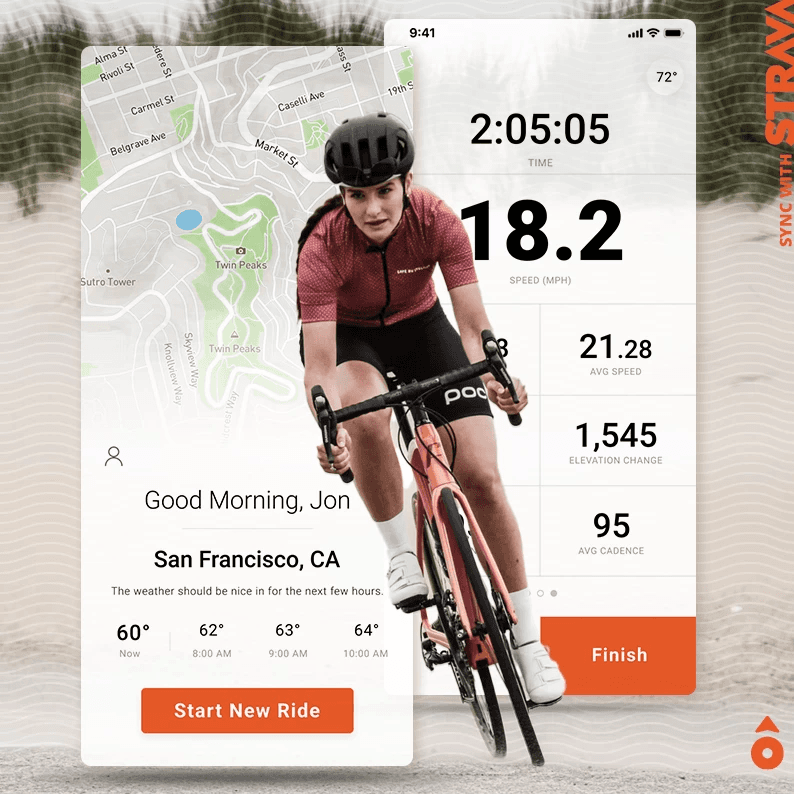Tap the Twin Peaks summit triangle marker
Image resolution: width=794 pixels, height=794 pixels.
pyautogui.click(x=234, y=334)
